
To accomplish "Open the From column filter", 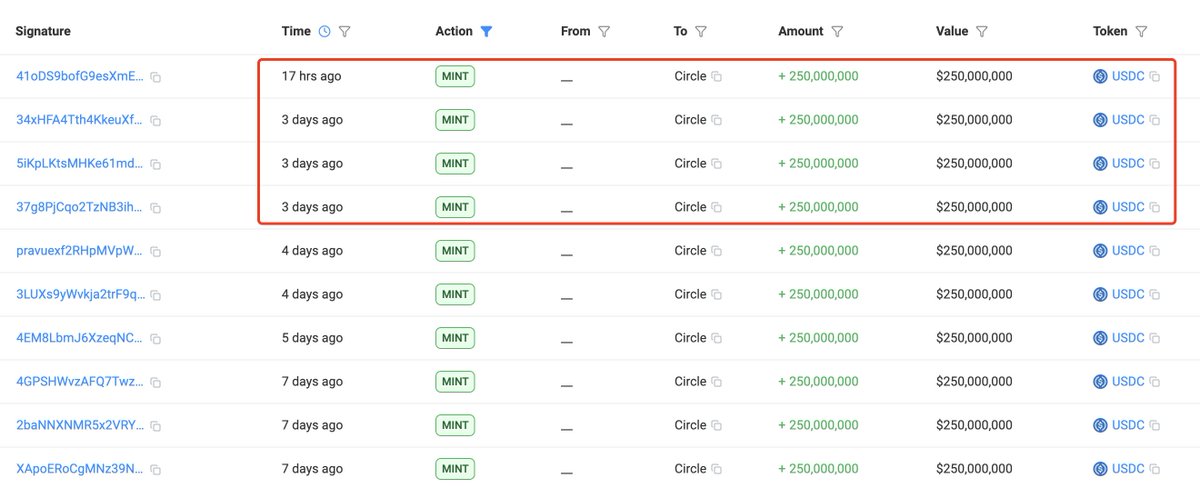I will (x=604, y=32).
